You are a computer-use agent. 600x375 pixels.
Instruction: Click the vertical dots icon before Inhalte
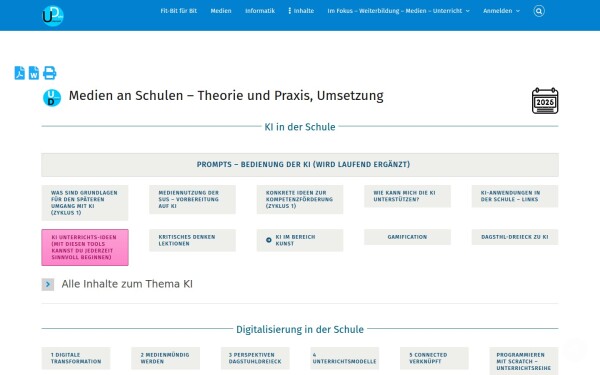[290, 11]
